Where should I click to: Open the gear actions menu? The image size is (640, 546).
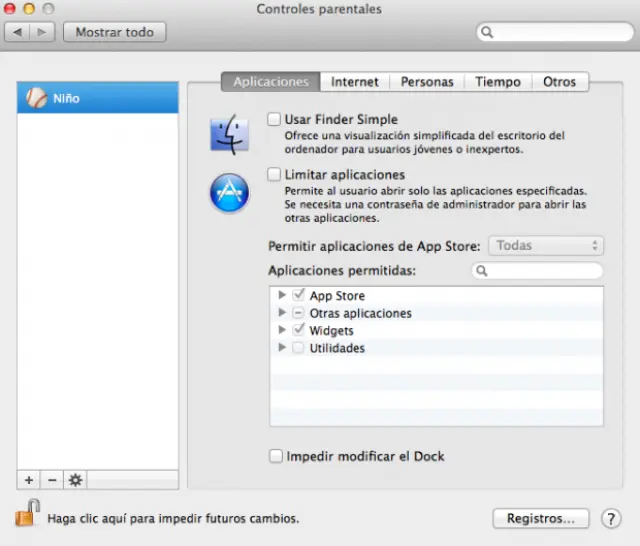[x=75, y=480]
